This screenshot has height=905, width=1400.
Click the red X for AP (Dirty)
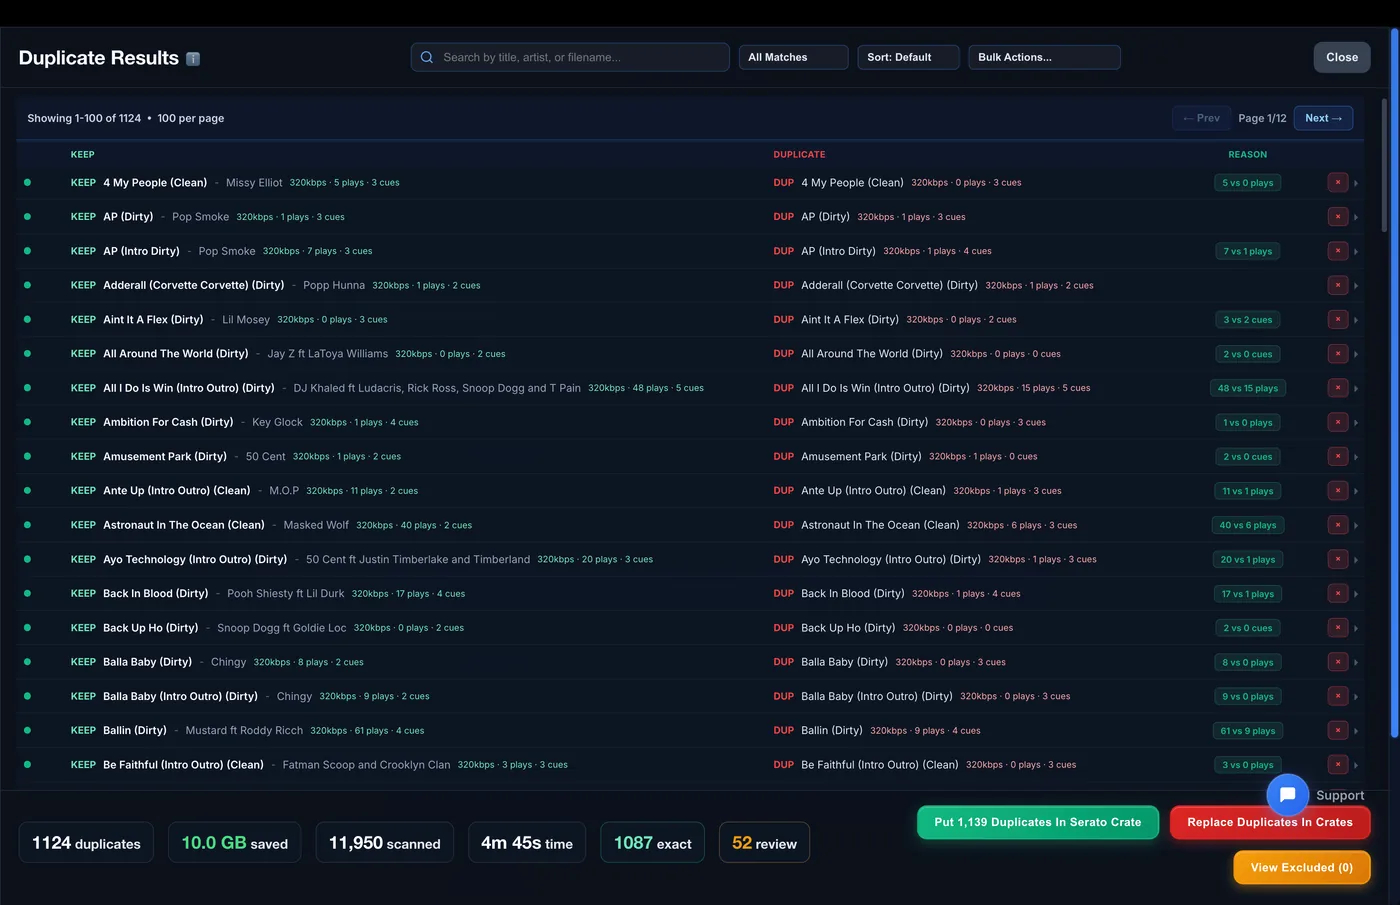1338,217
